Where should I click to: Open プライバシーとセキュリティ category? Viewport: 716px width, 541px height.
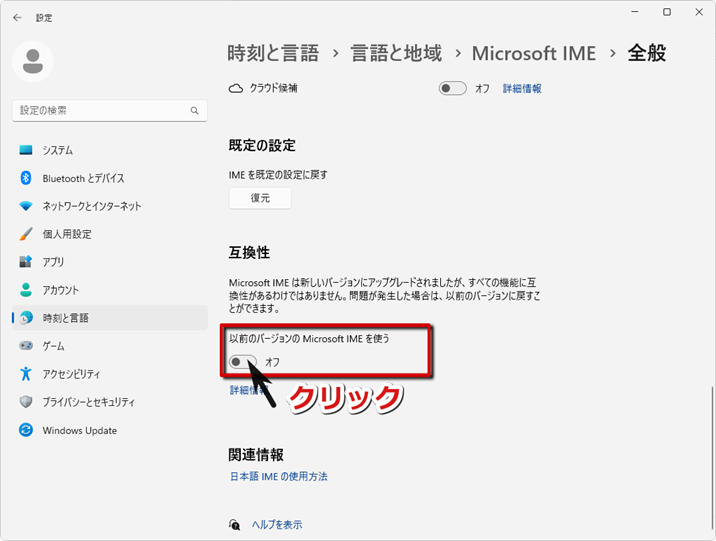coord(110,402)
